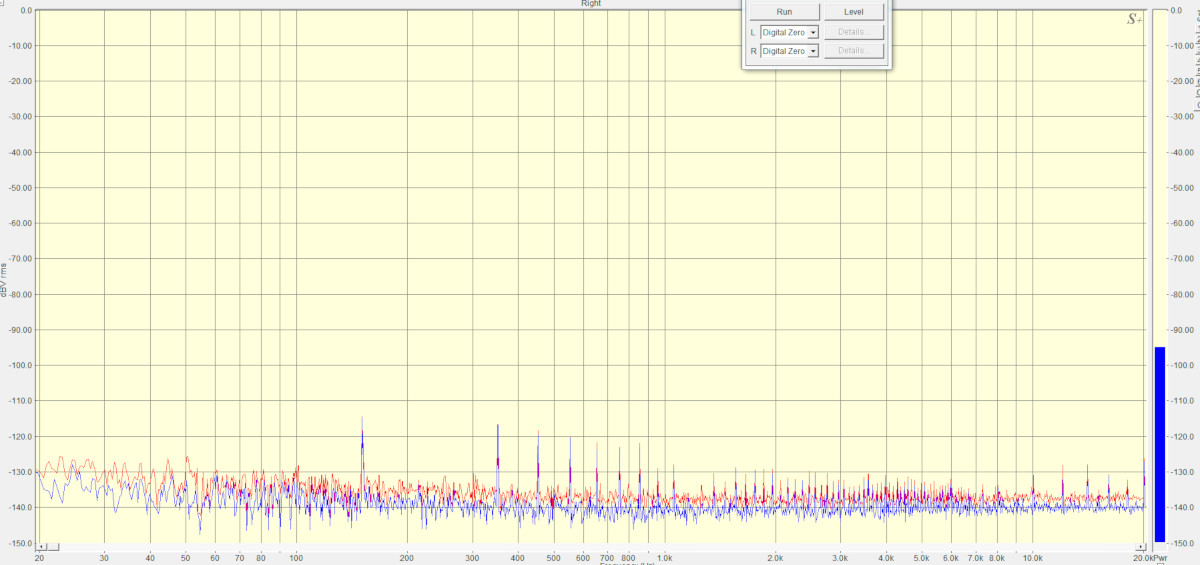Viewport: 1200px width, 565px height.
Task: Click the Run button
Action: [x=785, y=12]
